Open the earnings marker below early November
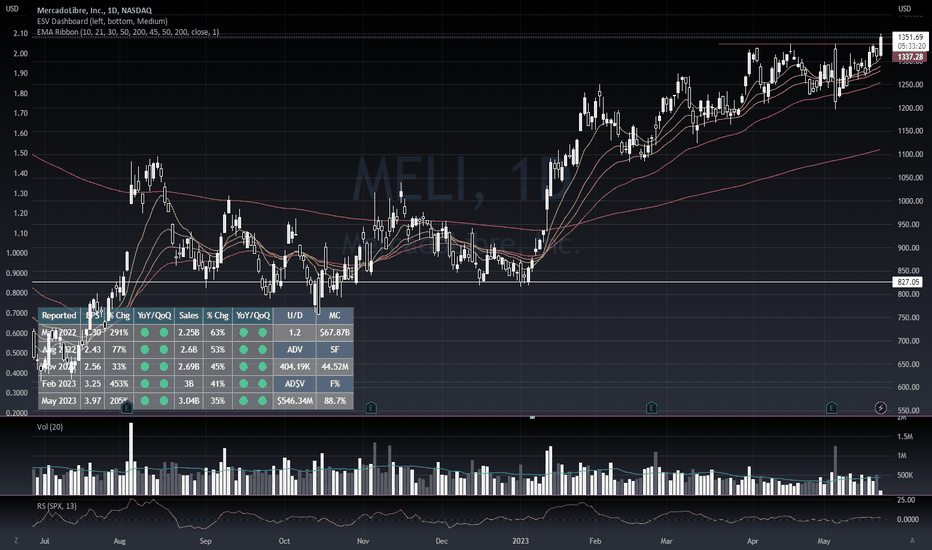The height and width of the screenshot is (550, 932). tap(371, 408)
